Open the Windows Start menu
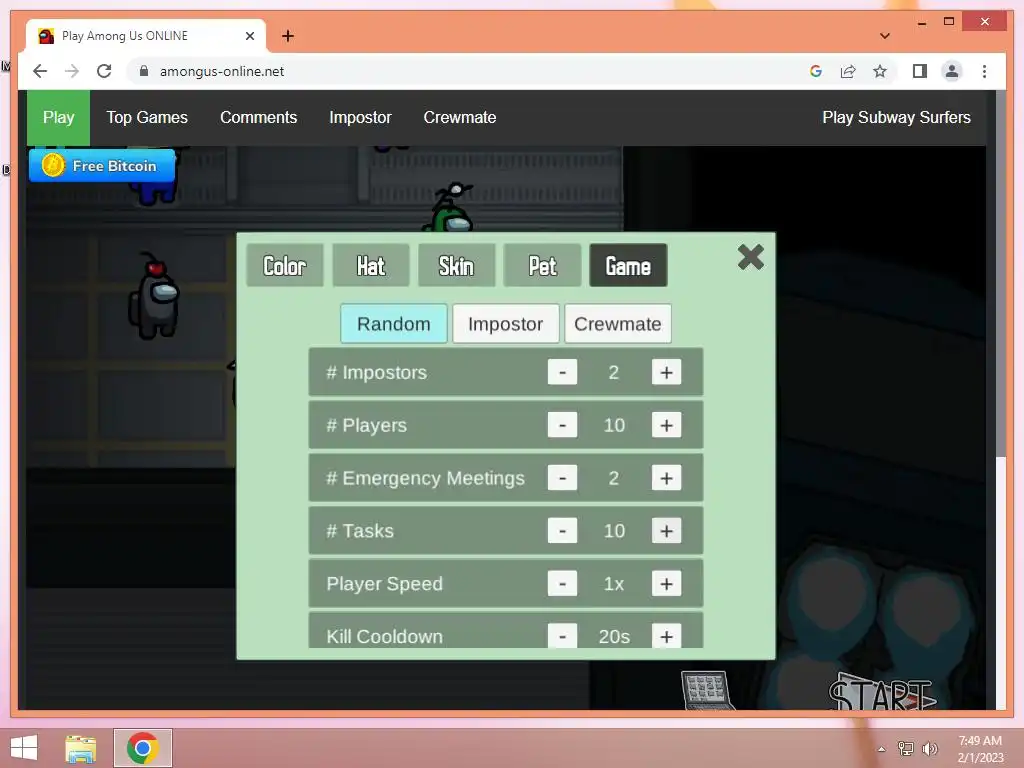1024x768 pixels. (24, 748)
